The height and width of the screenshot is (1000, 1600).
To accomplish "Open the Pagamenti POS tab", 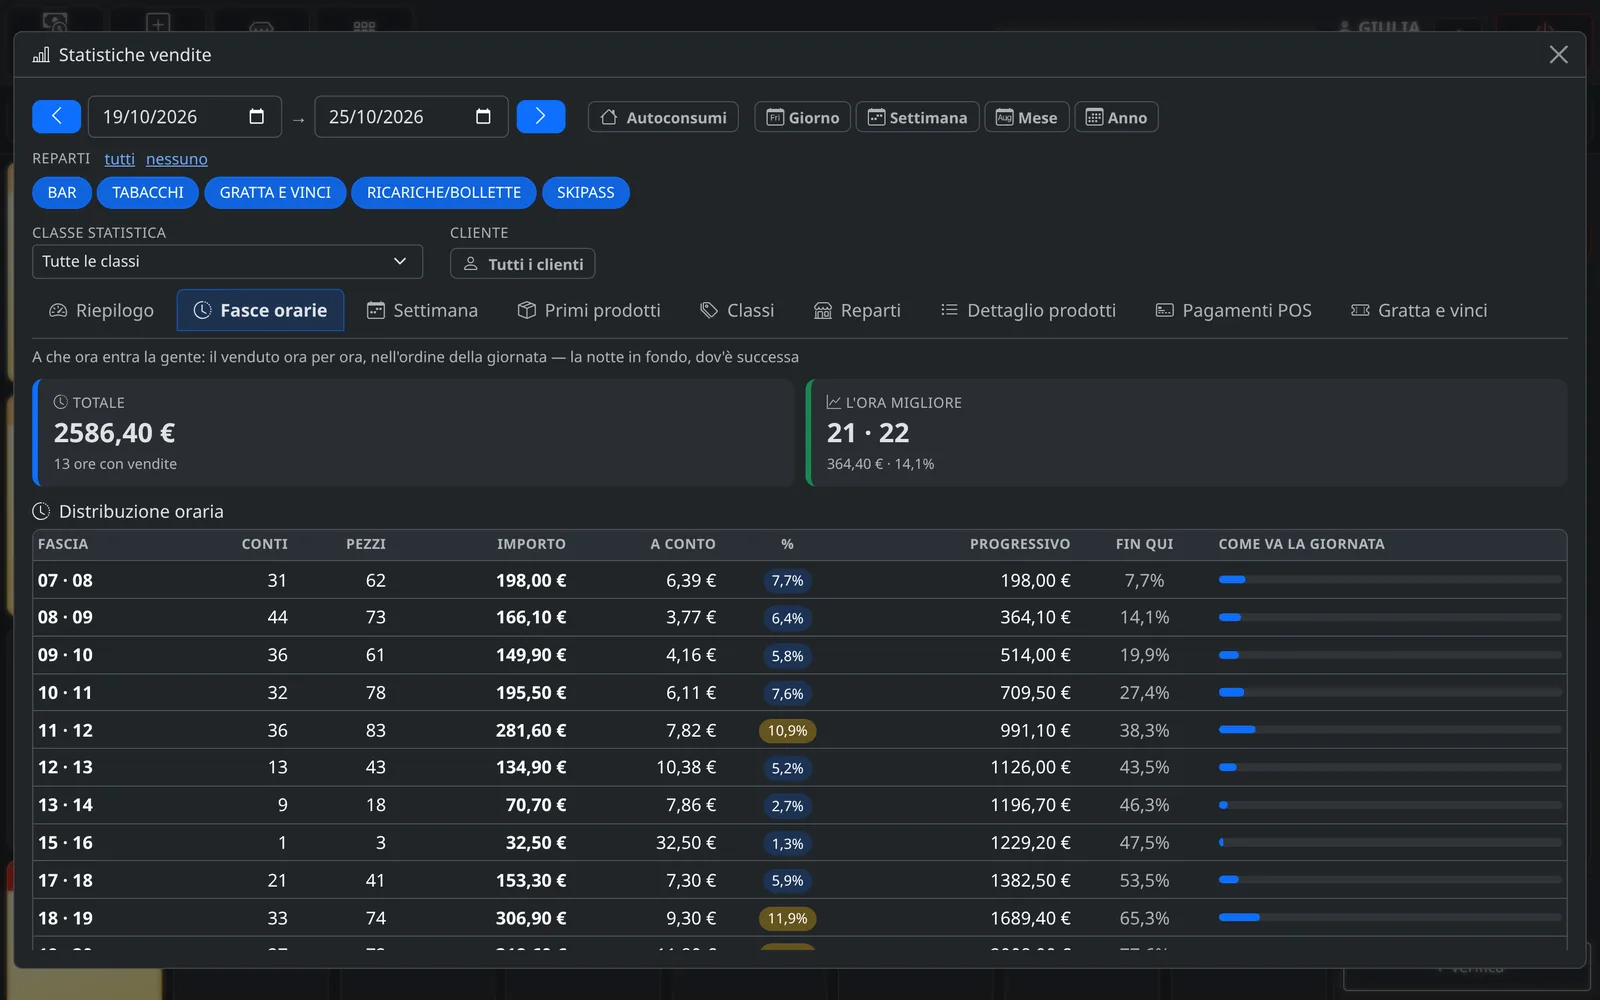I will click(1234, 310).
